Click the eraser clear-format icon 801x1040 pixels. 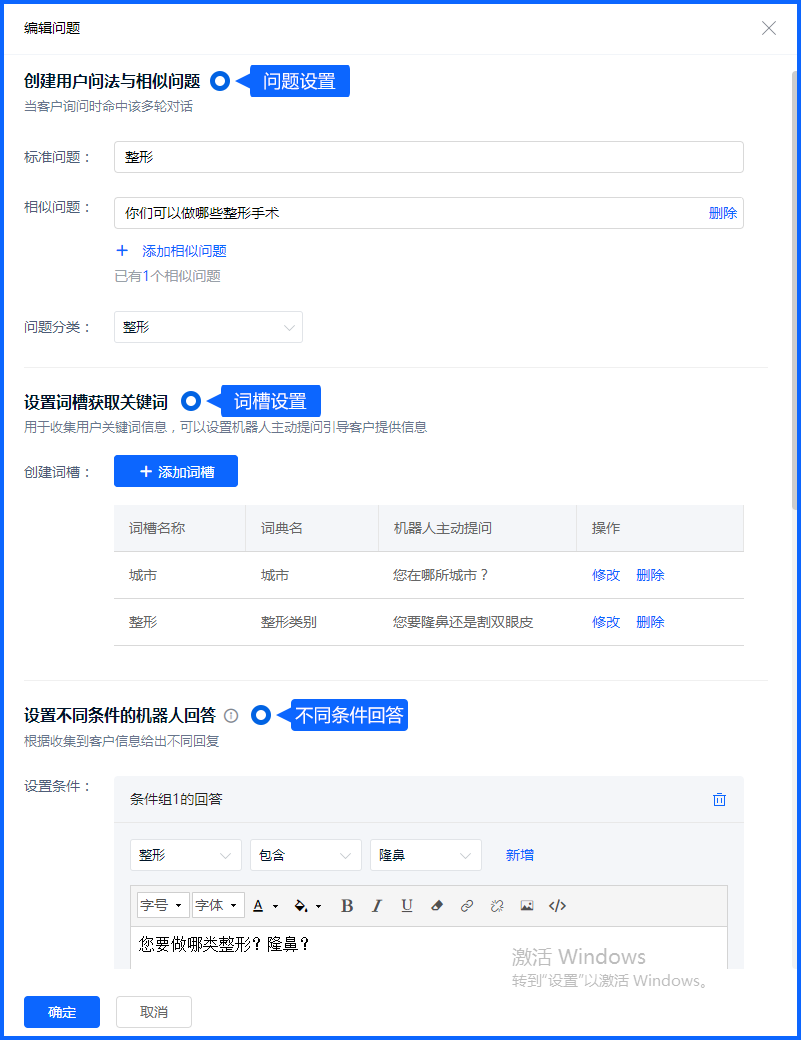[437, 906]
